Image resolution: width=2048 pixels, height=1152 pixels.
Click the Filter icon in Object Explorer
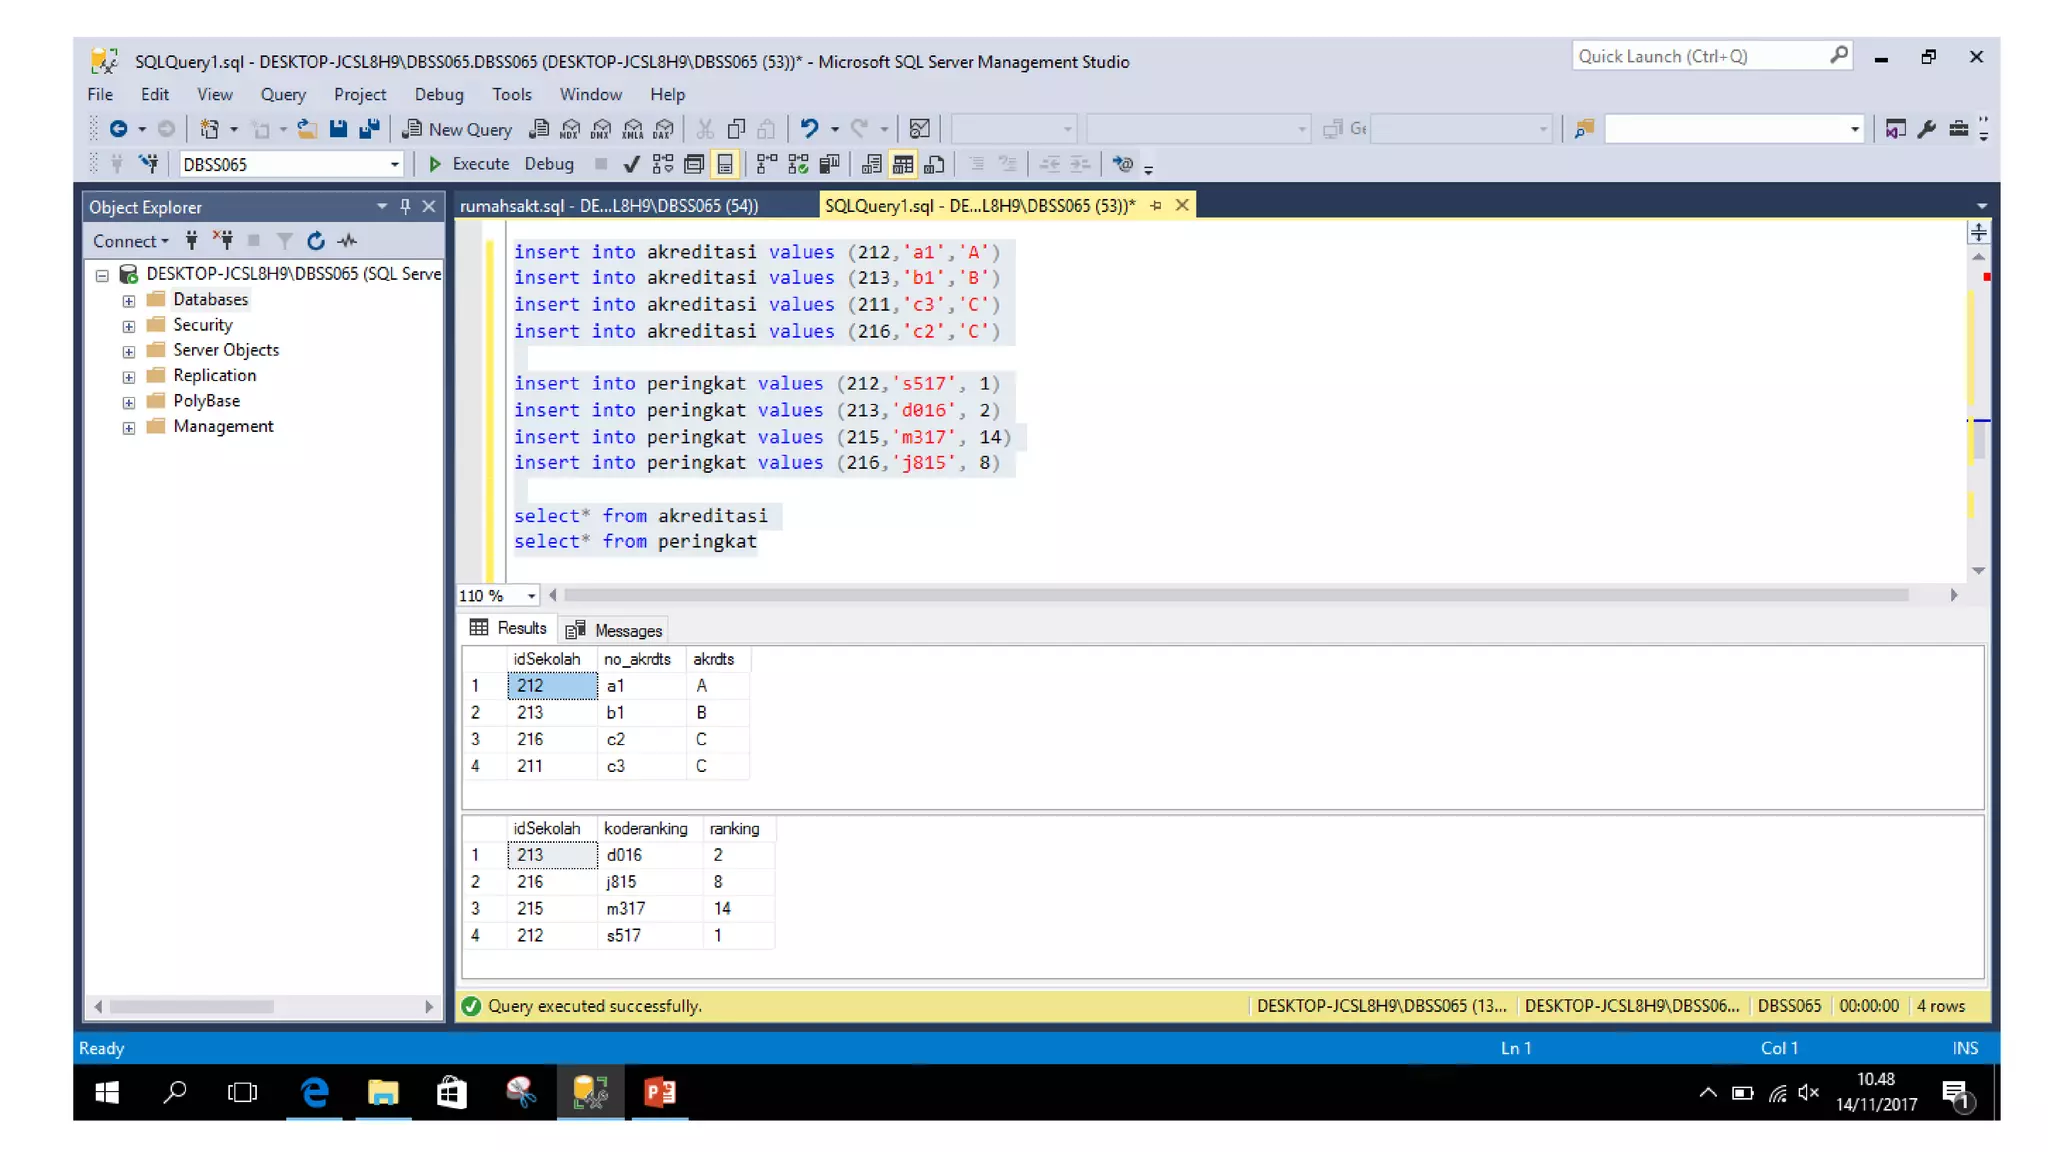(x=285, y=241)
